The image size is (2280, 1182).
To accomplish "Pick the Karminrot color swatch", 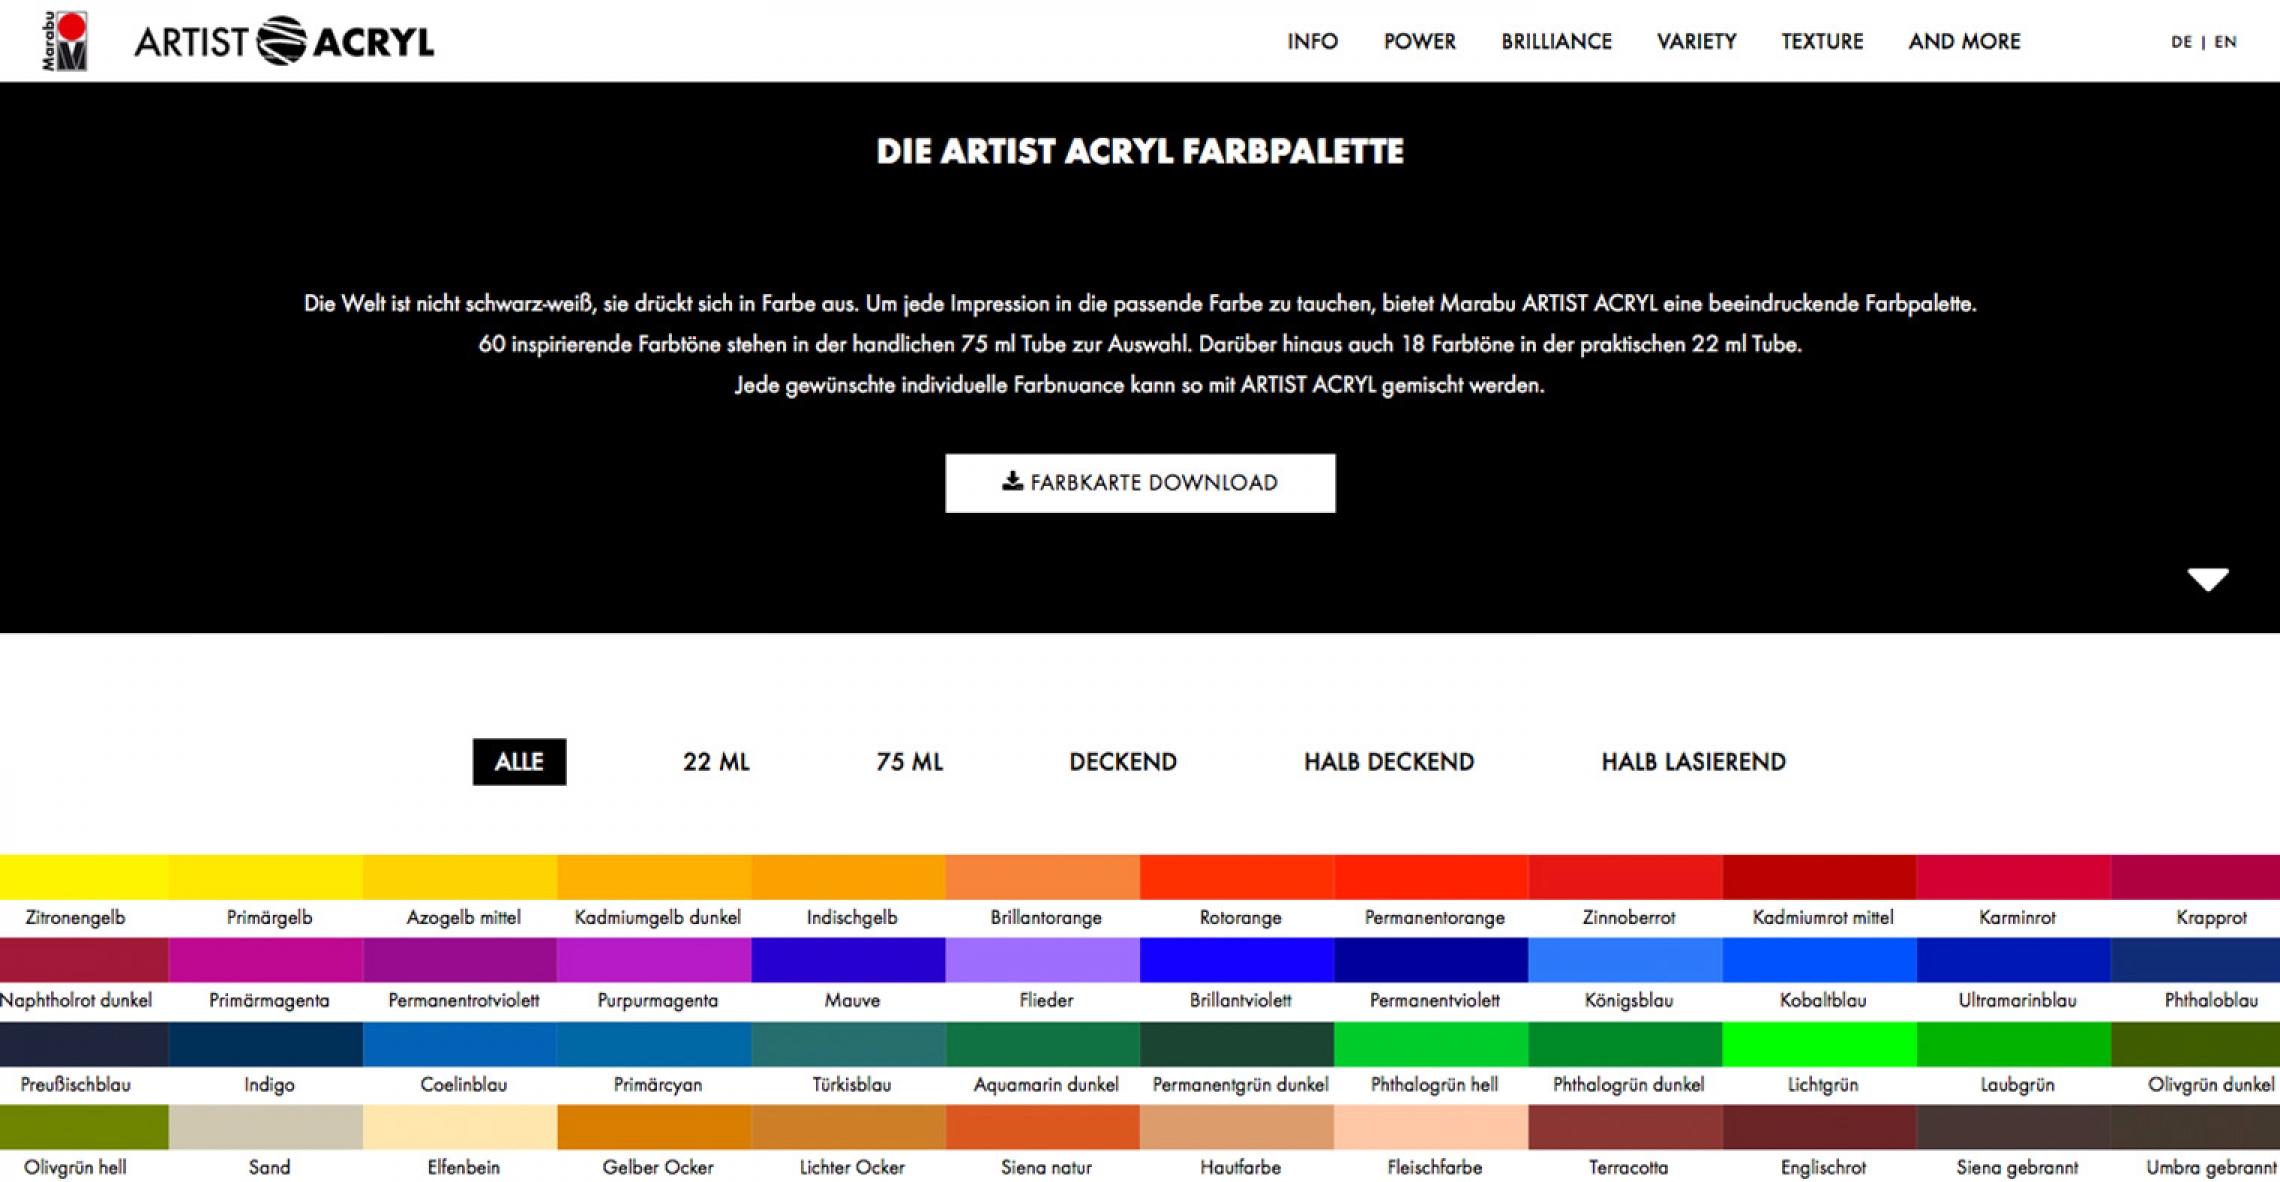I will coord(2013,877).
